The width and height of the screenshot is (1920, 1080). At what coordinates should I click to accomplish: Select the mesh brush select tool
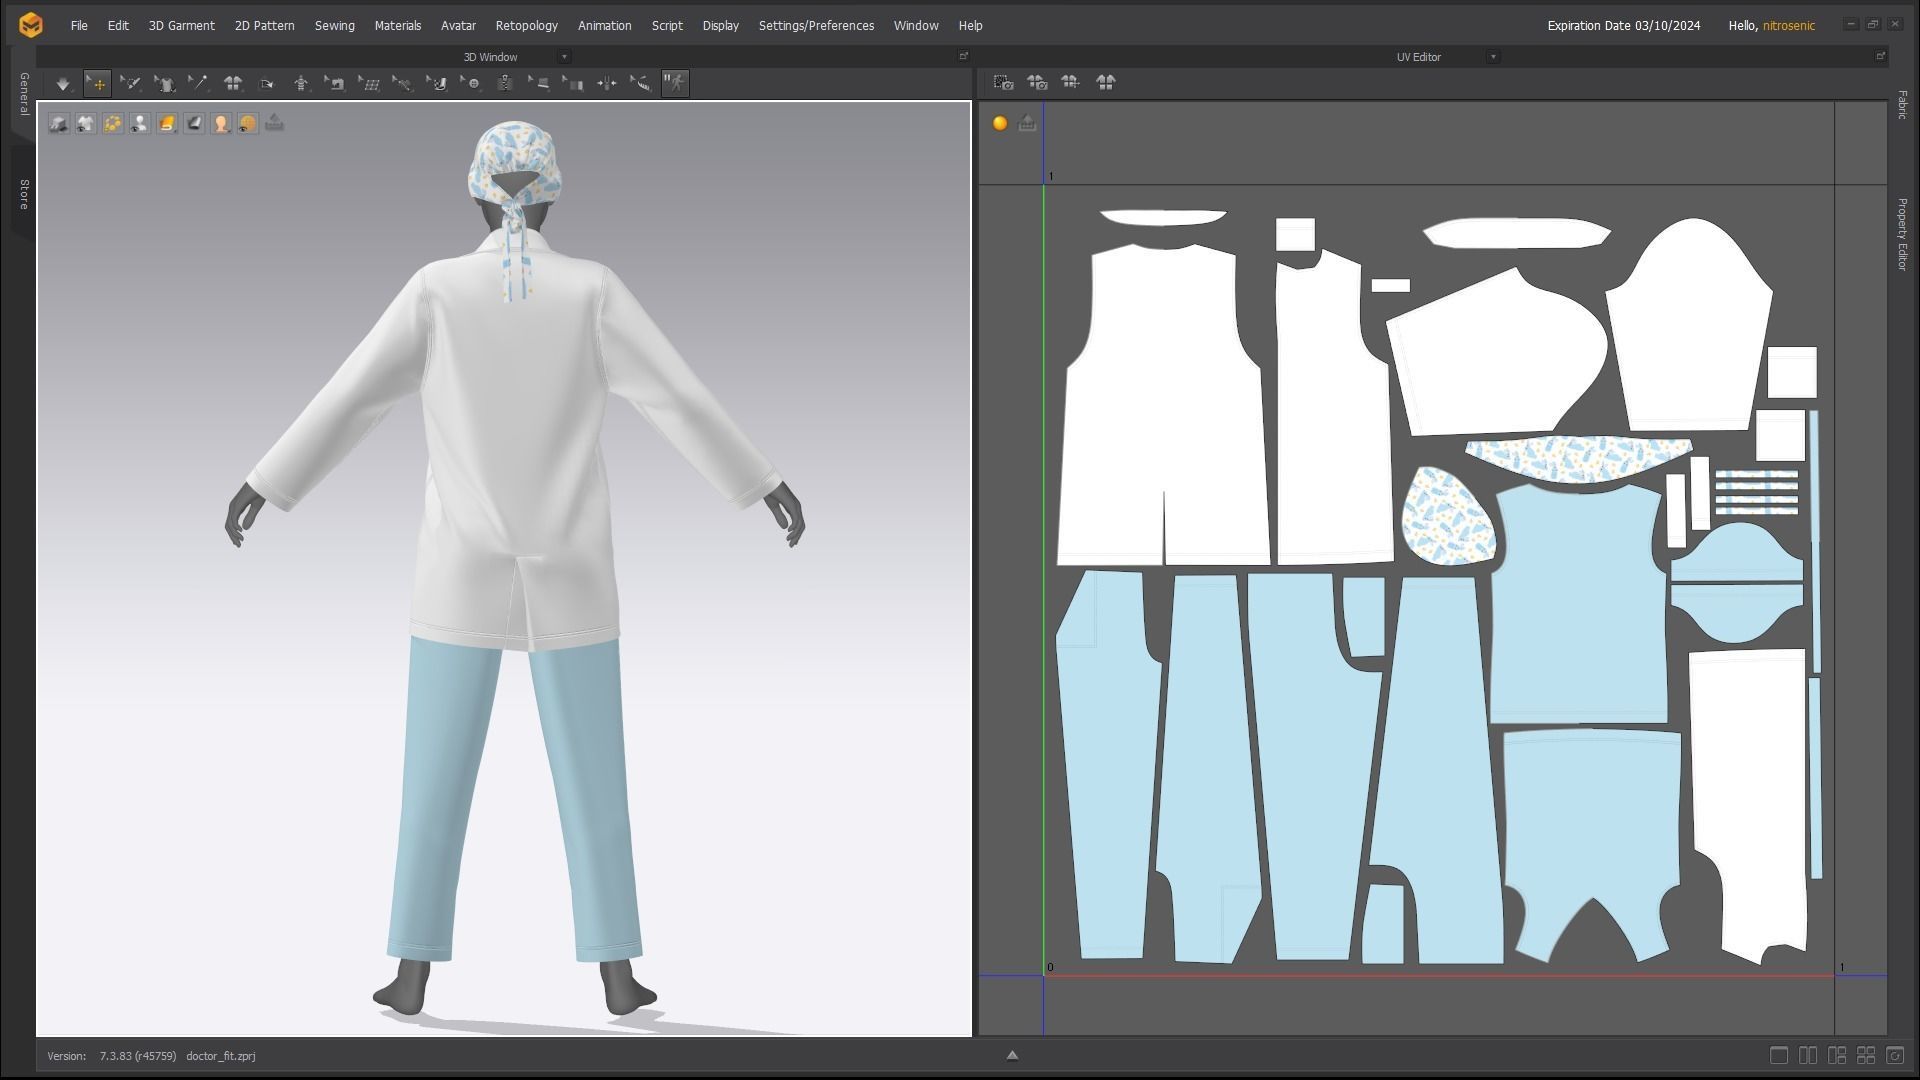tap(131, 84)
